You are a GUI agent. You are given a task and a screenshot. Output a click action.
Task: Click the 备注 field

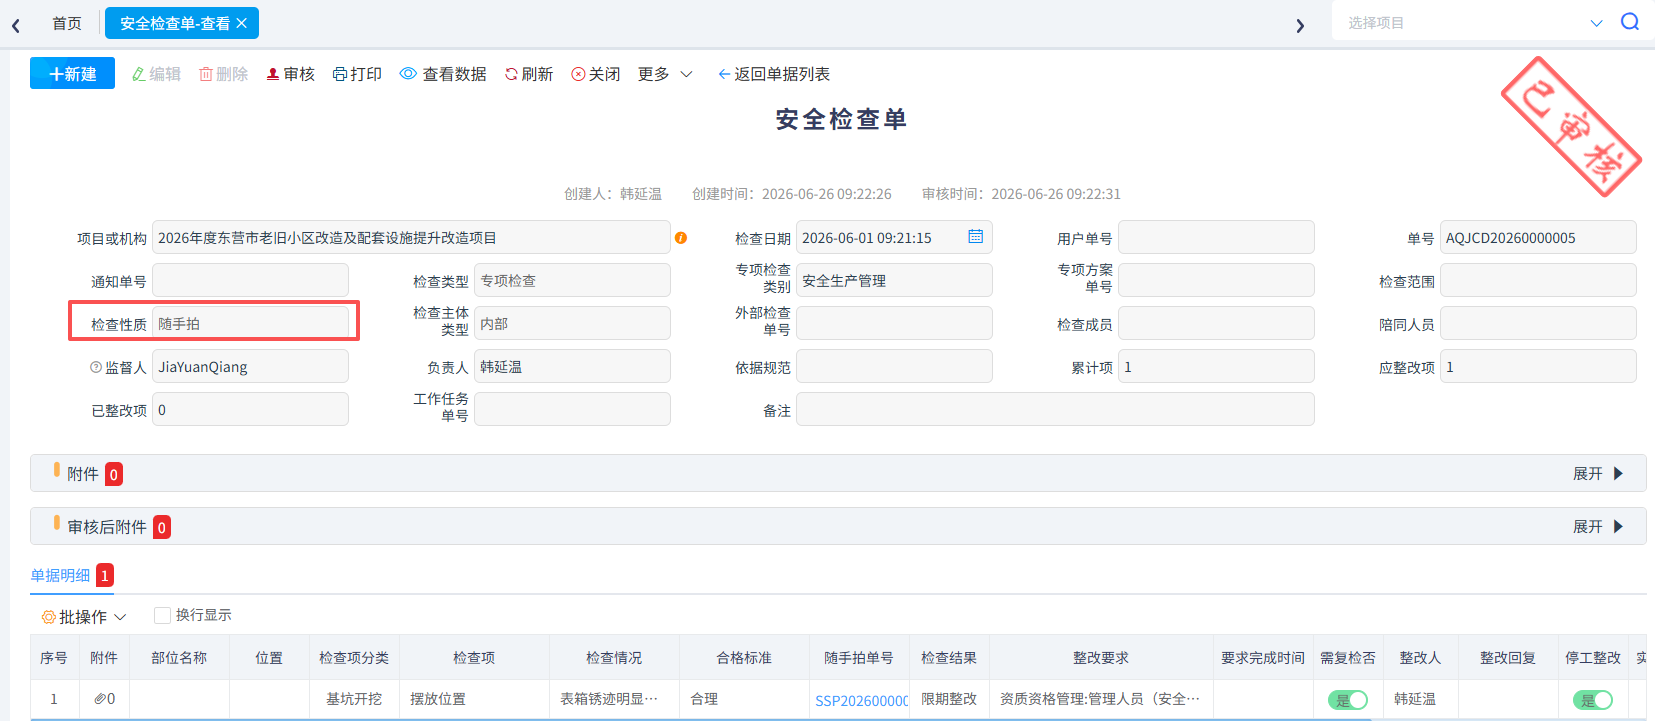click(x=1055, y=410)
